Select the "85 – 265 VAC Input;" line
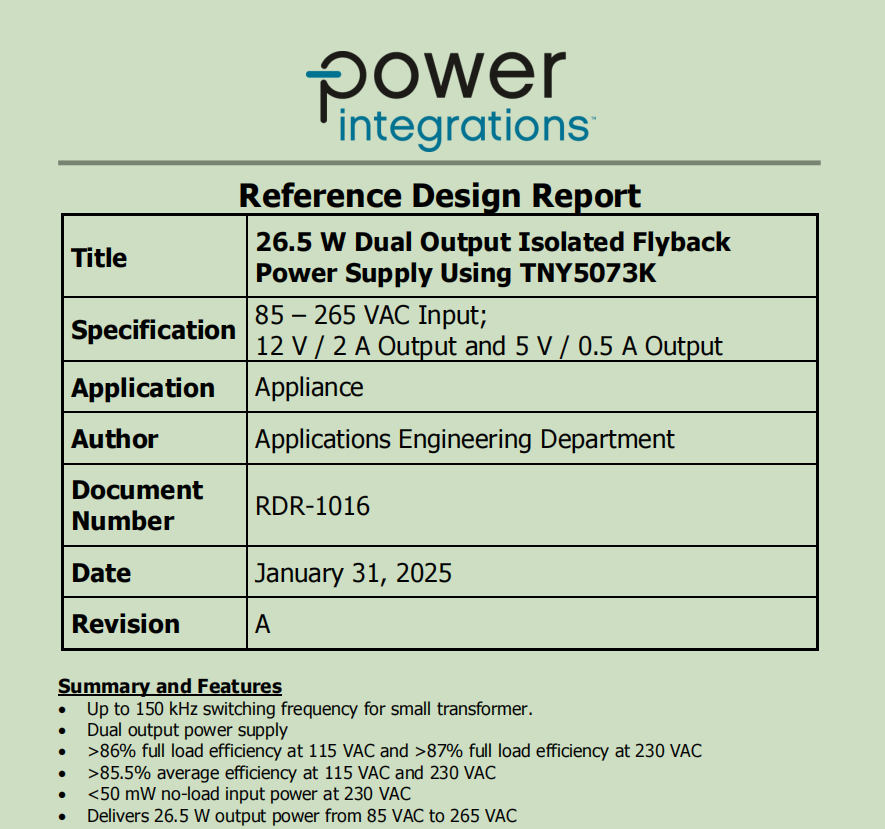This screenshot has width=885, height=829. 371,315
